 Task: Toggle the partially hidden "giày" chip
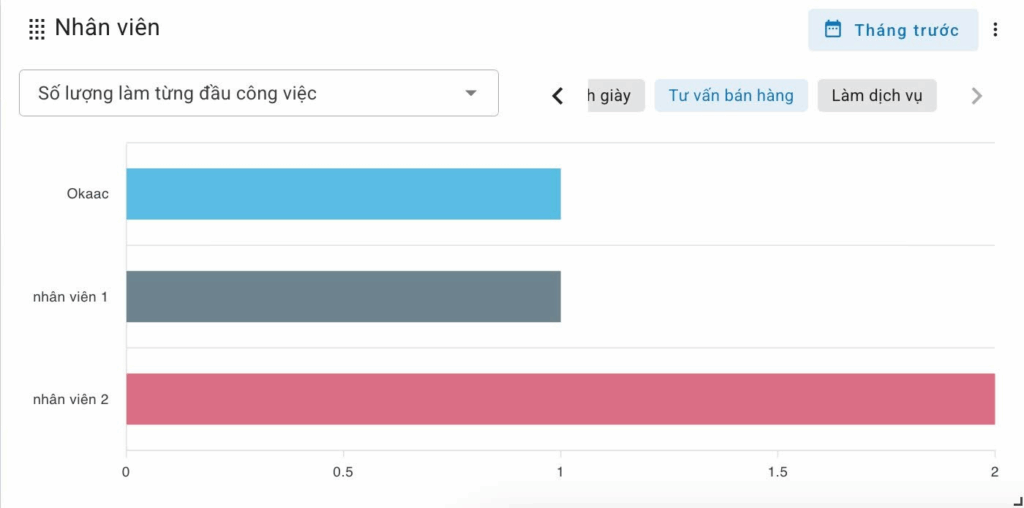pos(615,96)
